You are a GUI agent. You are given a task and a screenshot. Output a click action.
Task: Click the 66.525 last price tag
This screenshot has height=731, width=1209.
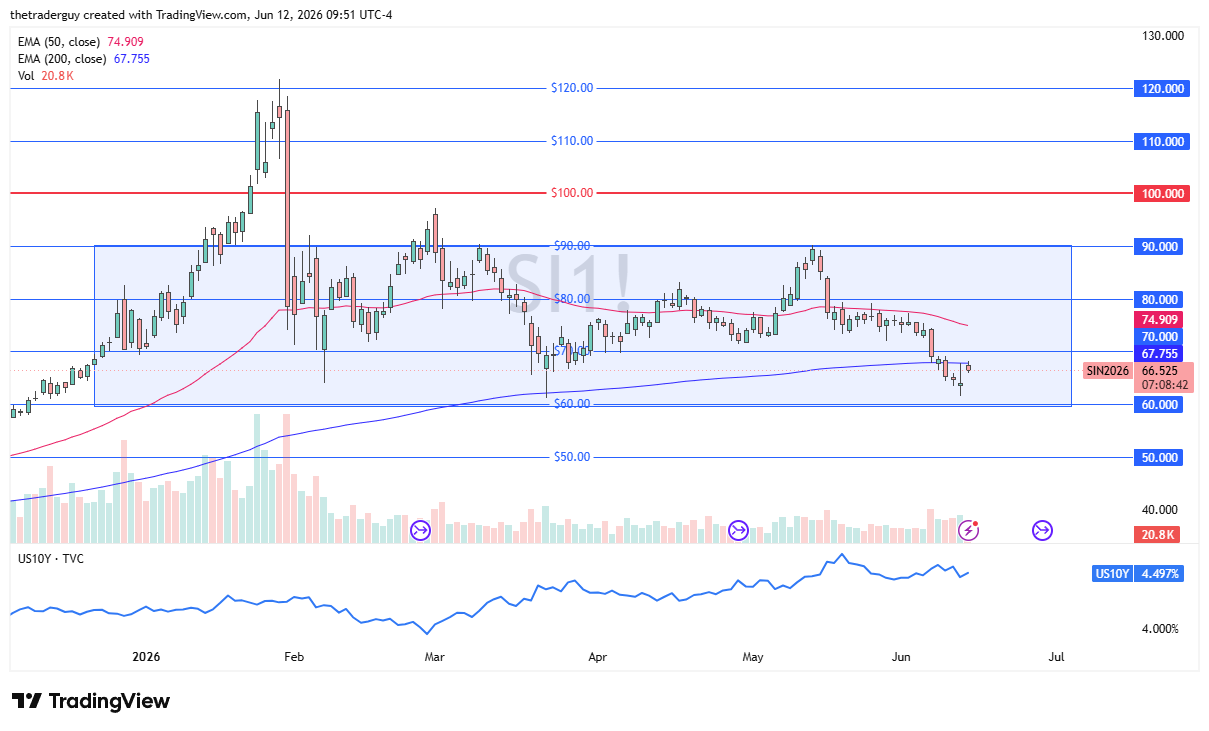tap(1161, 370)
